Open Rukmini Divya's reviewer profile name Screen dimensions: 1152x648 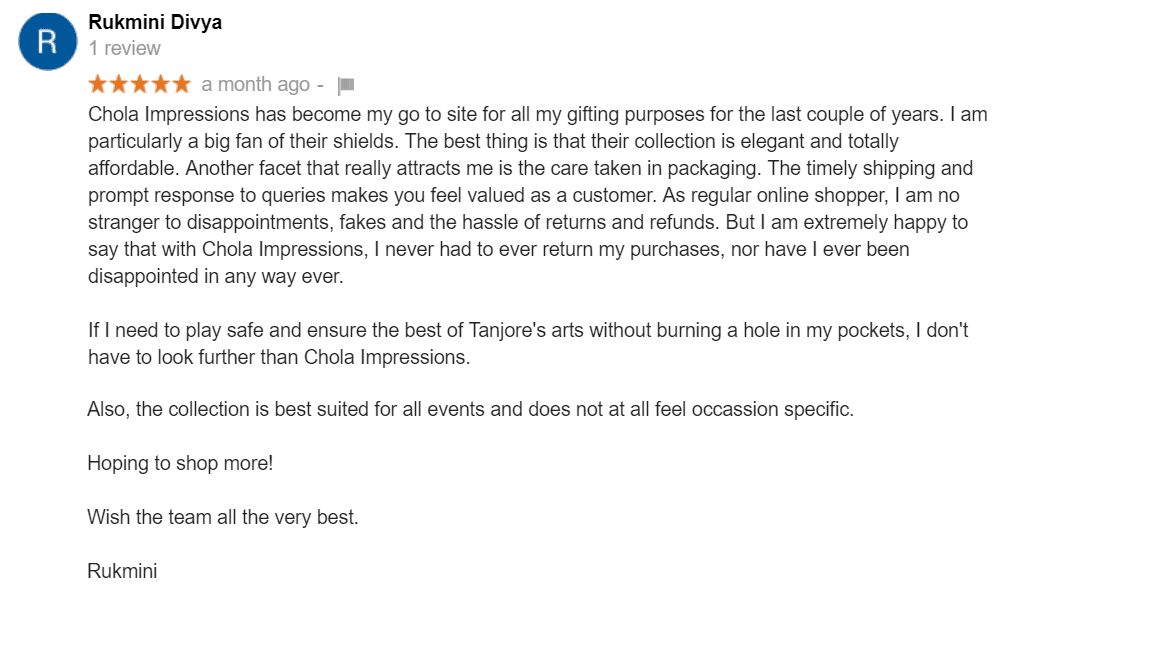155,22
